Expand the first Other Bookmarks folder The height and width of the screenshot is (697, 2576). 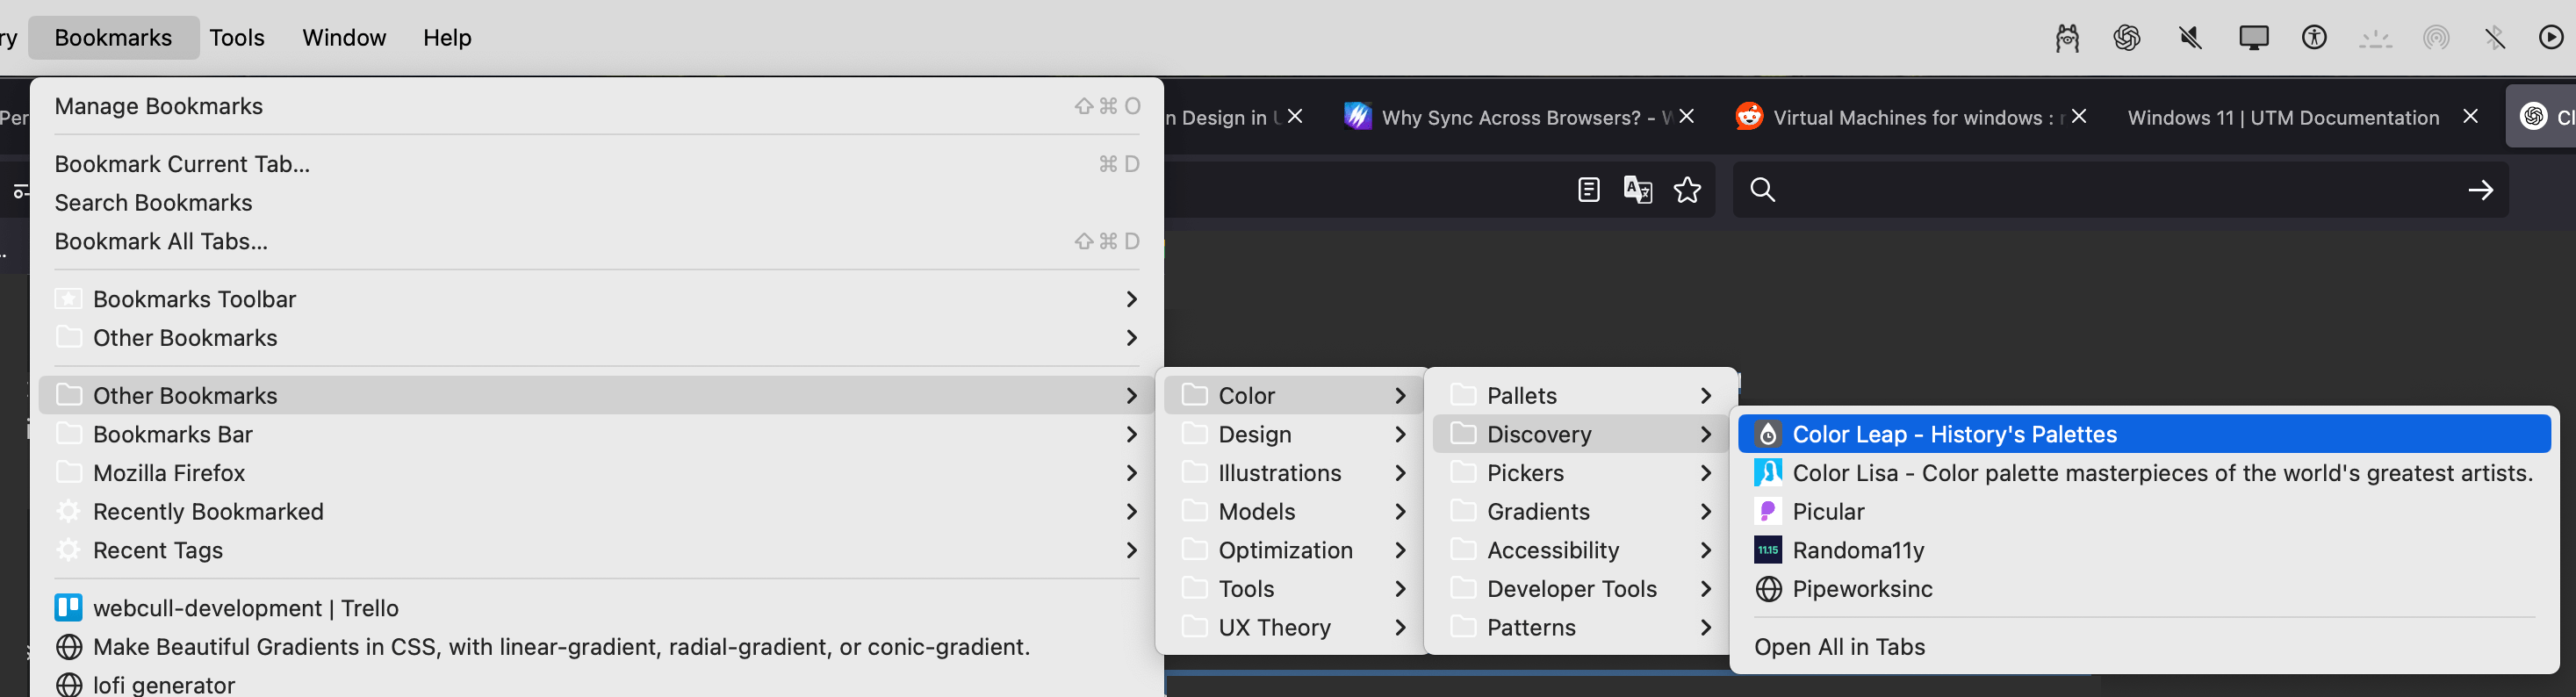pyautogui.click(x=597, y=338)
